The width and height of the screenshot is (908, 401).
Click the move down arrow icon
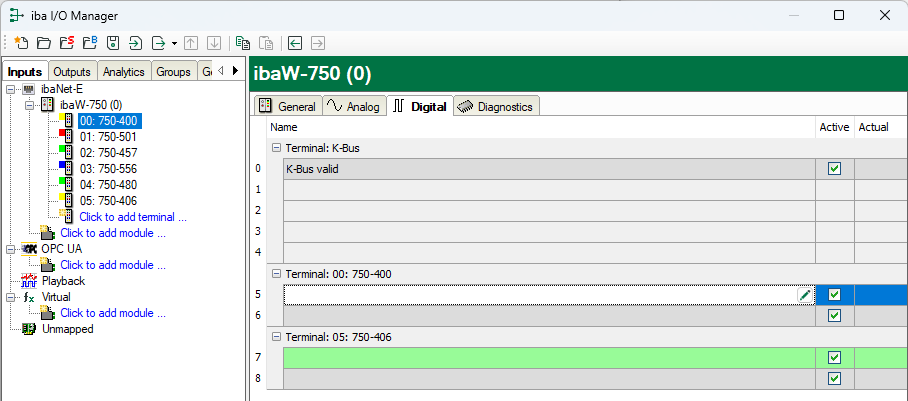click(214, 43)
